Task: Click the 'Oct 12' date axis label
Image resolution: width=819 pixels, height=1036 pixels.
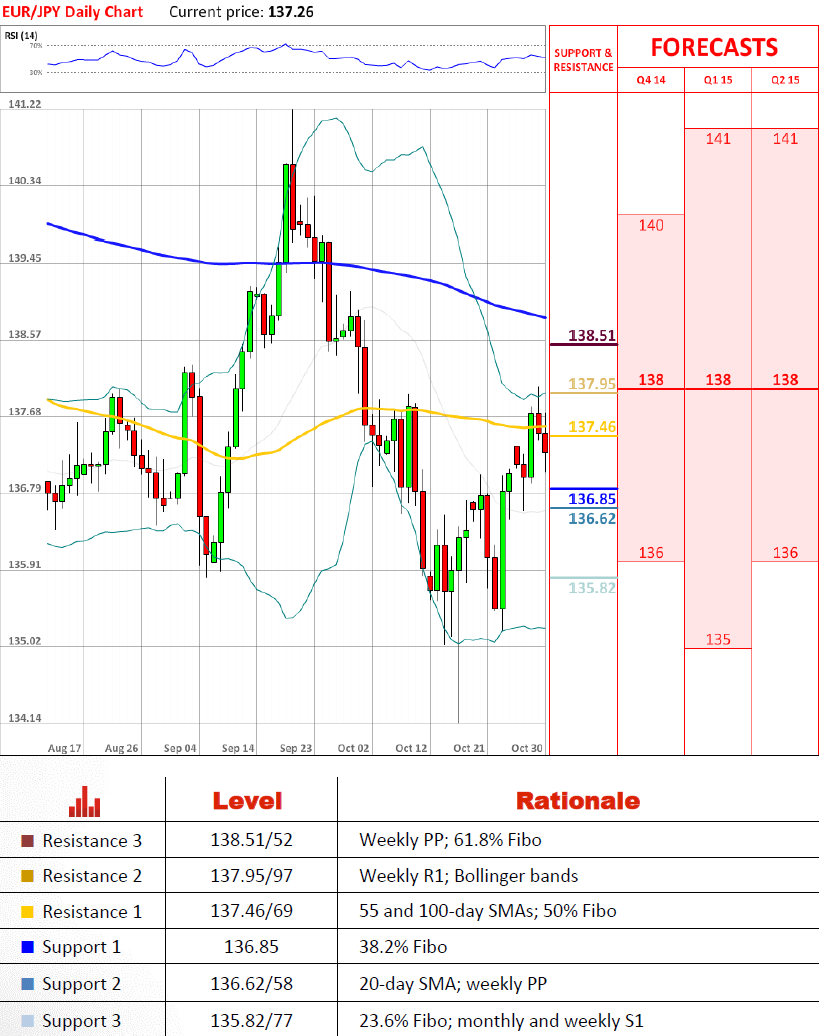Action: [x=411, y=748]
